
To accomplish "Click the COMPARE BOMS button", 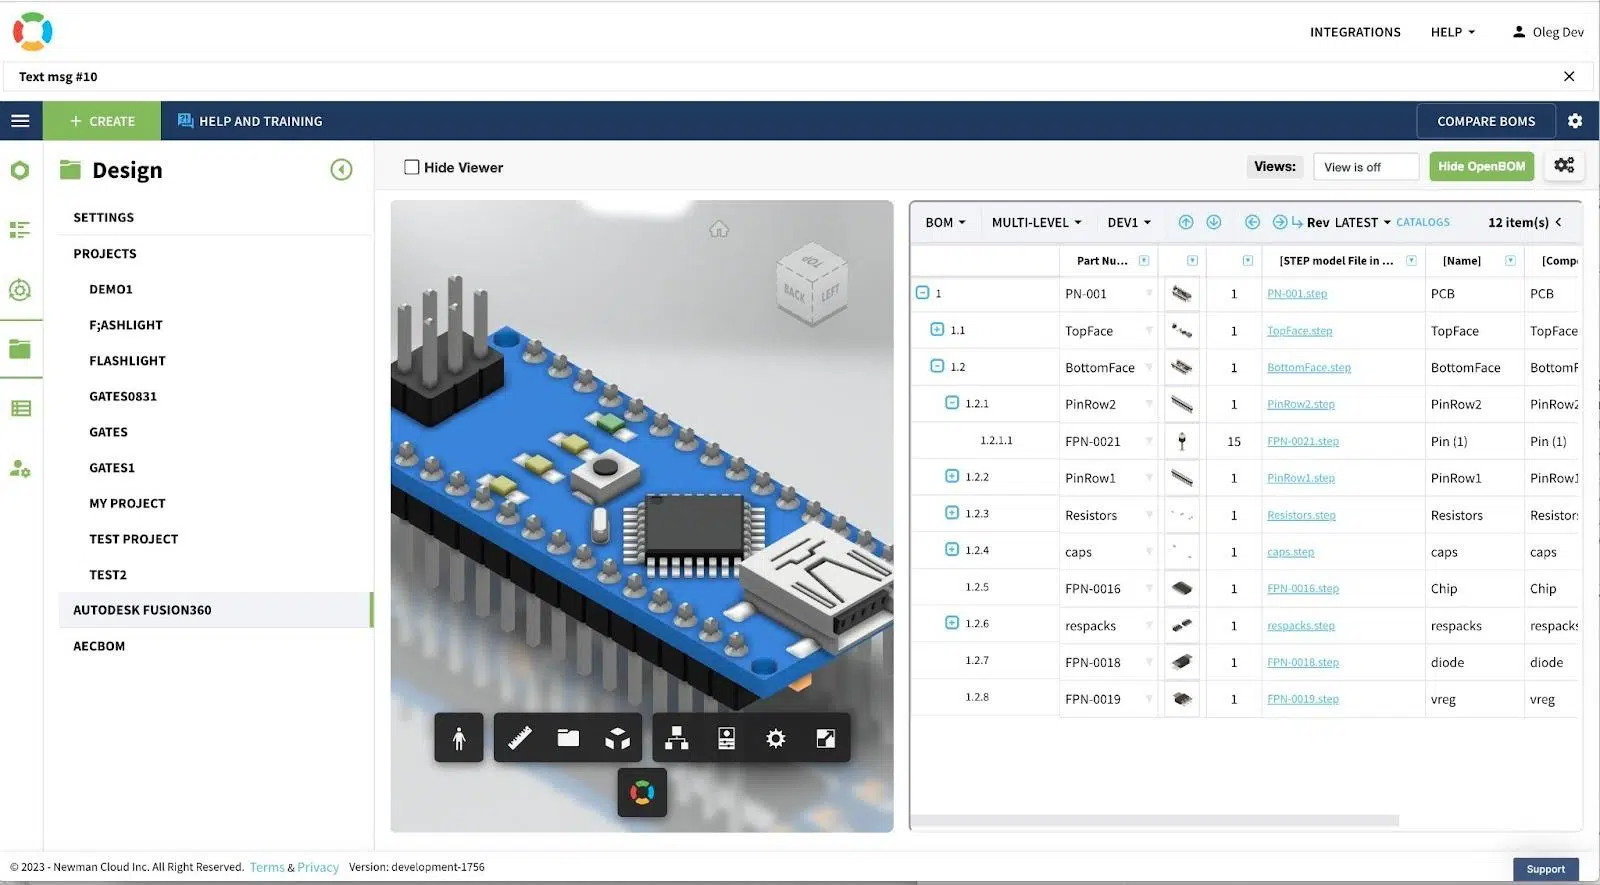I will click(x=1486, y=121).
